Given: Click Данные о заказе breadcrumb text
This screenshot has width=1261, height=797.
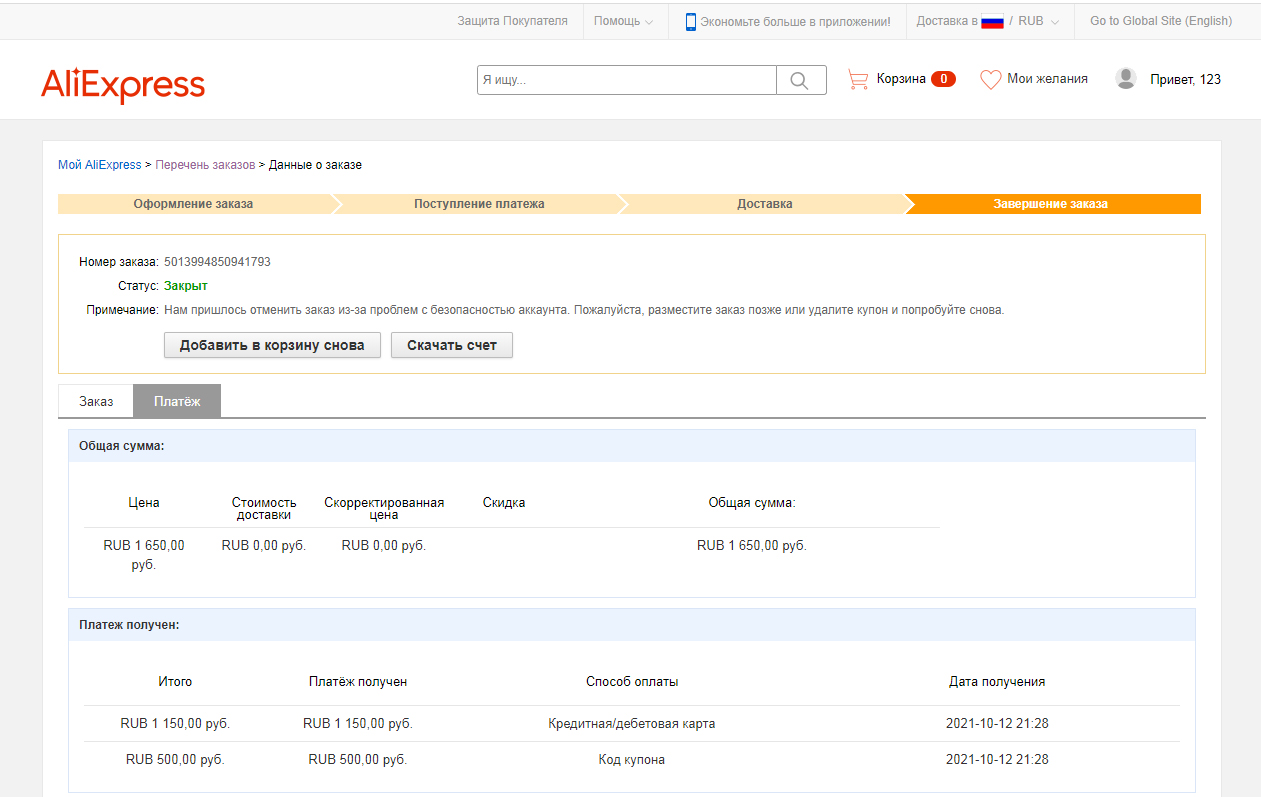Looking at the screenshot, I should (315, 165).
